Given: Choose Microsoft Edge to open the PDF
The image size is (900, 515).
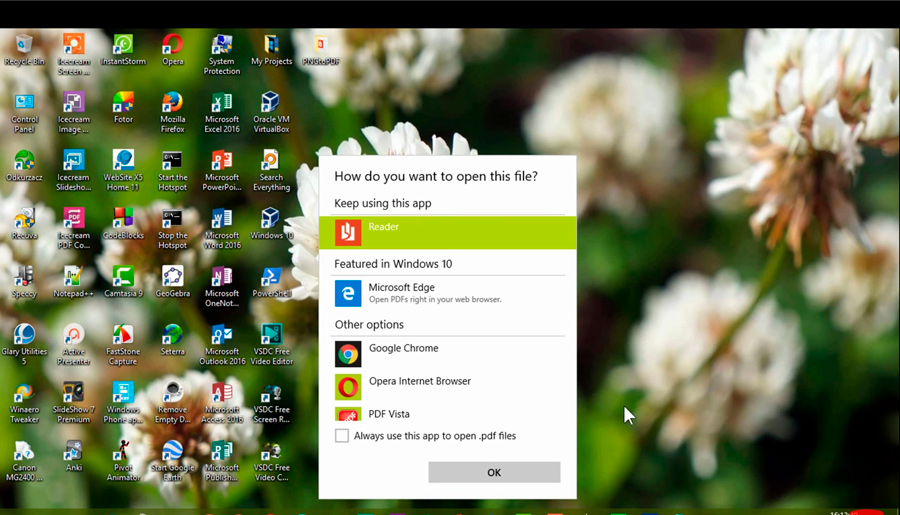Looking at the screenshot, I should [447, 293].
